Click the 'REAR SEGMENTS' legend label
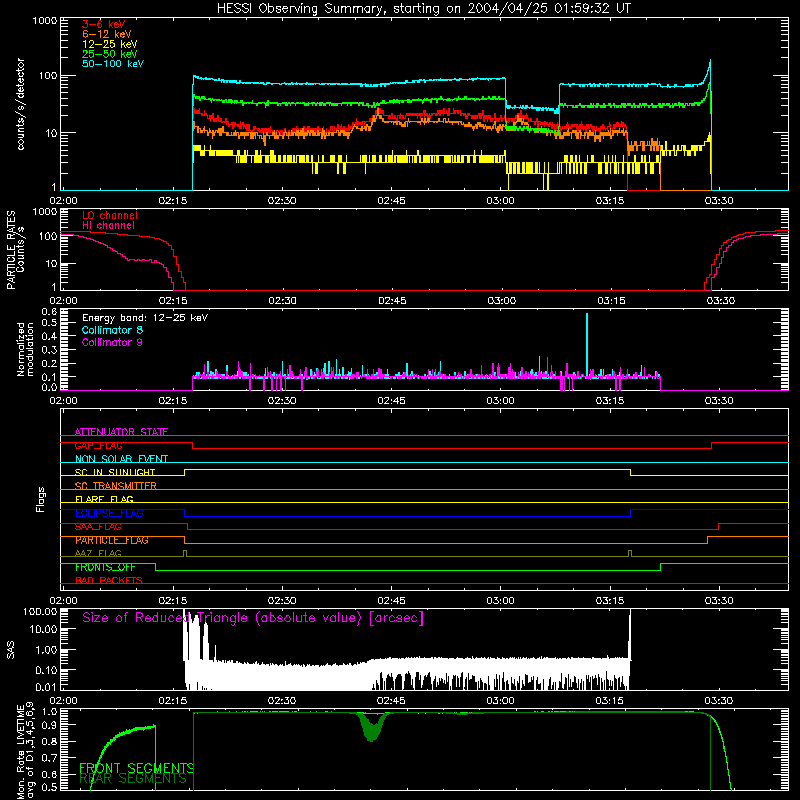 [133, 779]
